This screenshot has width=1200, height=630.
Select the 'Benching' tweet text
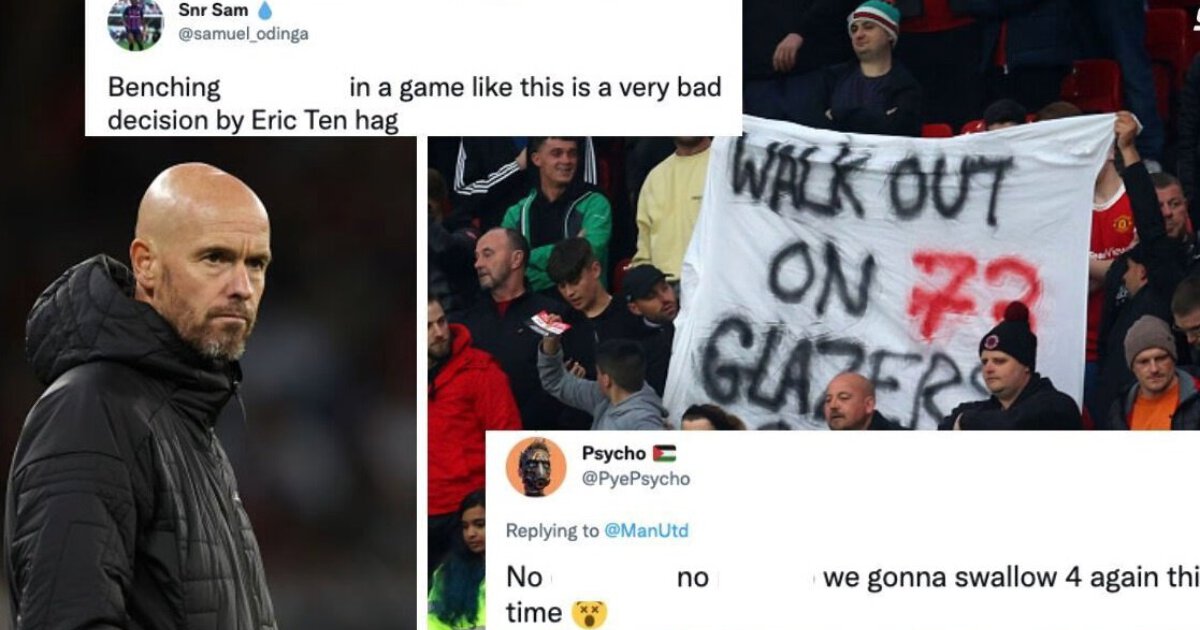coord(414,103)
